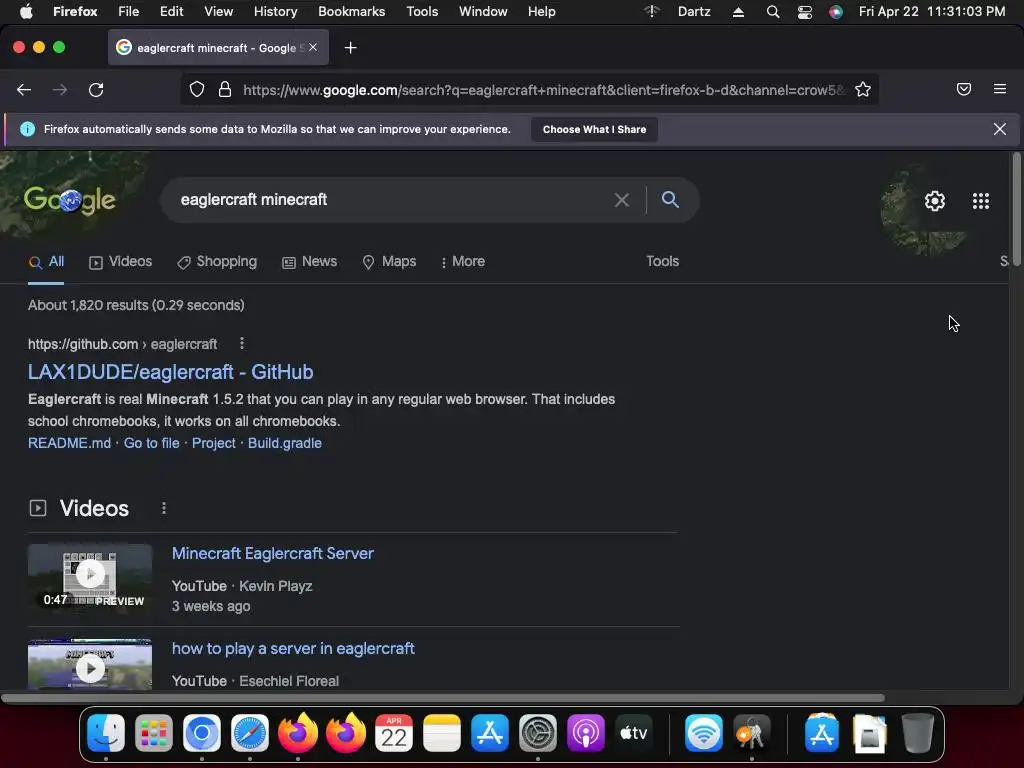
Task: Open System Preferences in the dock
Action: click(537, 733)
